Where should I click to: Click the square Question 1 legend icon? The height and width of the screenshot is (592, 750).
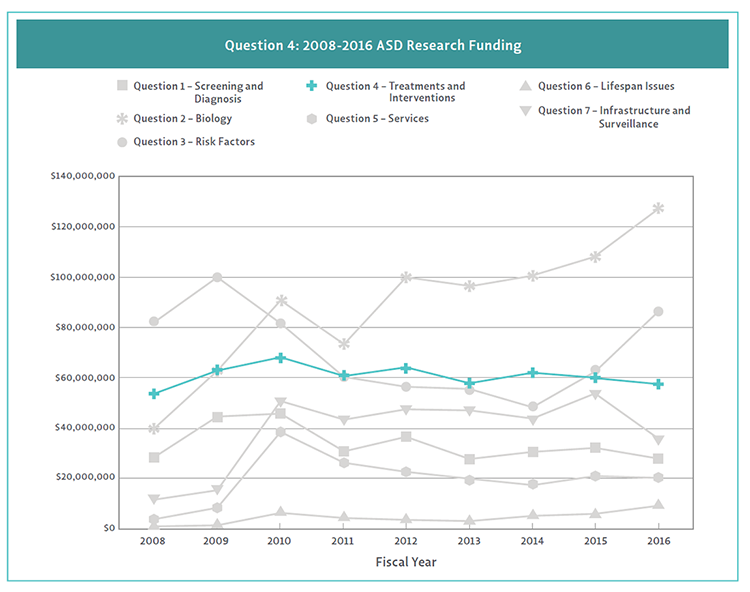(x=123, y=86)
